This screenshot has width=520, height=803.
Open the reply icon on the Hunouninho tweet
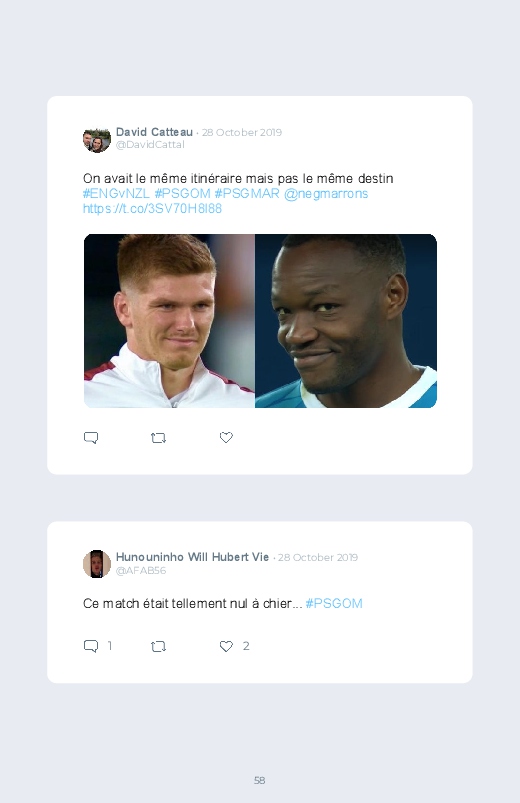click(91, 646)
